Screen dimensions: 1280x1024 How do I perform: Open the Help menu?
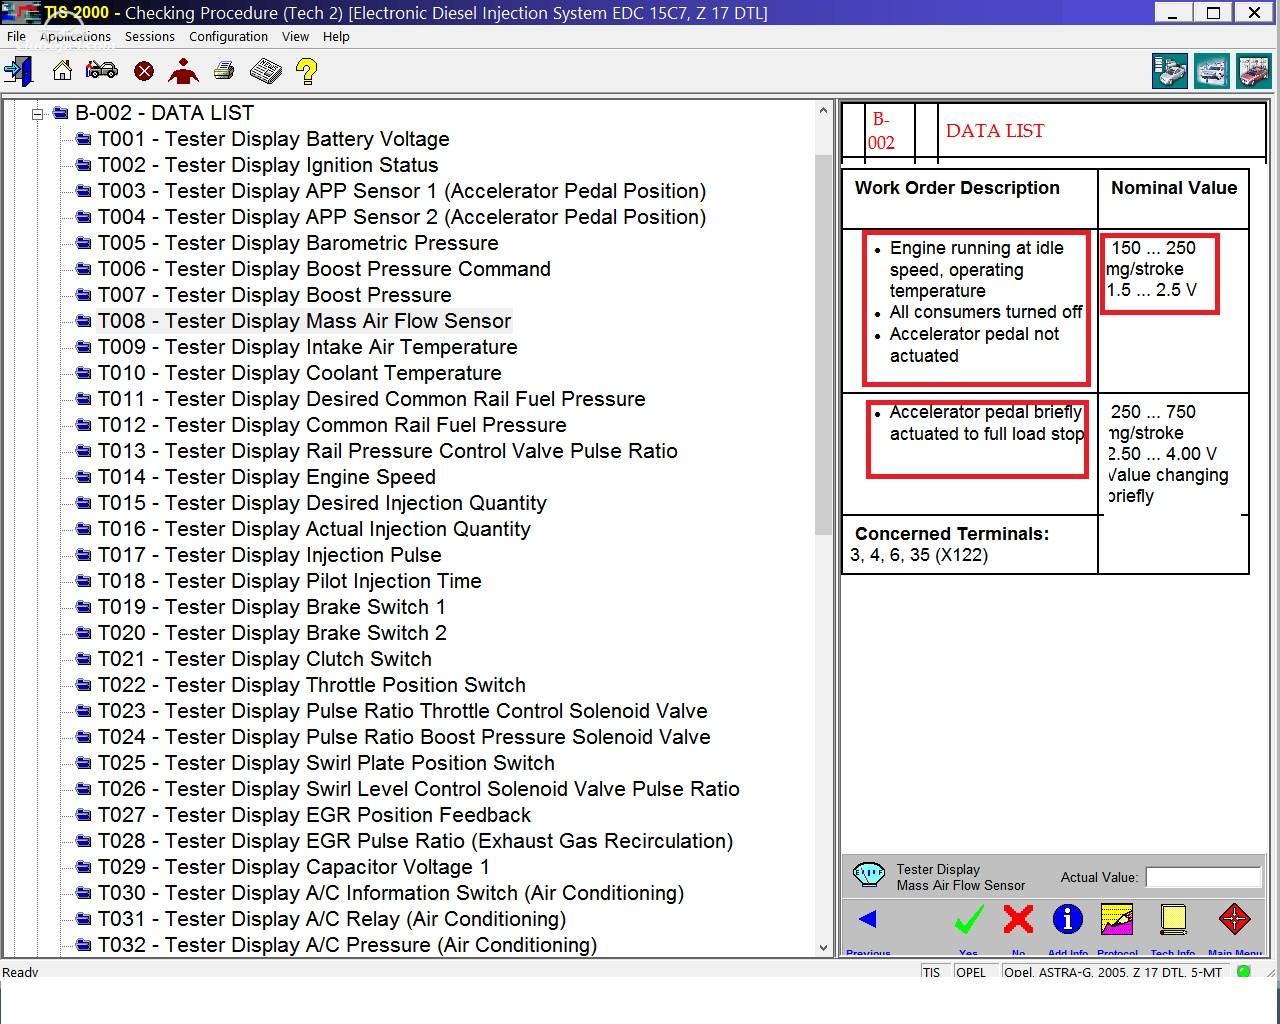point(336,36)
